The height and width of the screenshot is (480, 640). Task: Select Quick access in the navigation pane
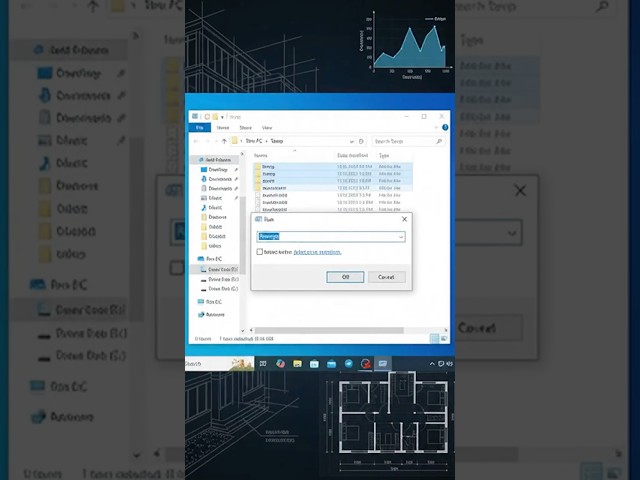214,160
